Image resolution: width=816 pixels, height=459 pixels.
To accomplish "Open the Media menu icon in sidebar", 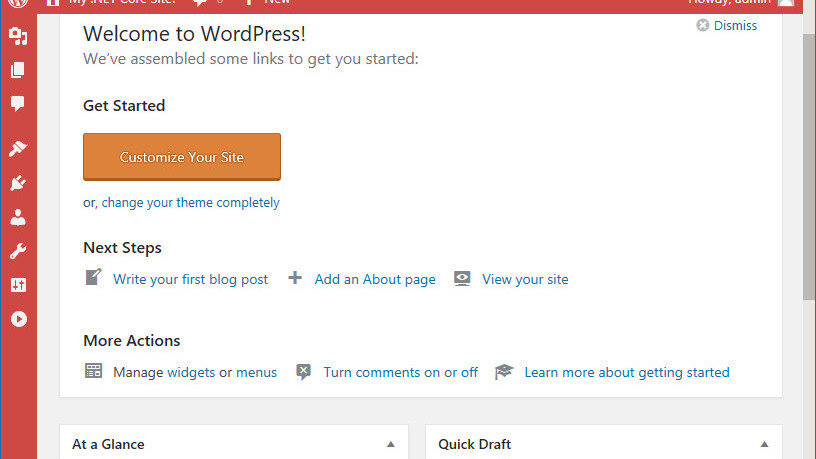I will pos(18,37).
